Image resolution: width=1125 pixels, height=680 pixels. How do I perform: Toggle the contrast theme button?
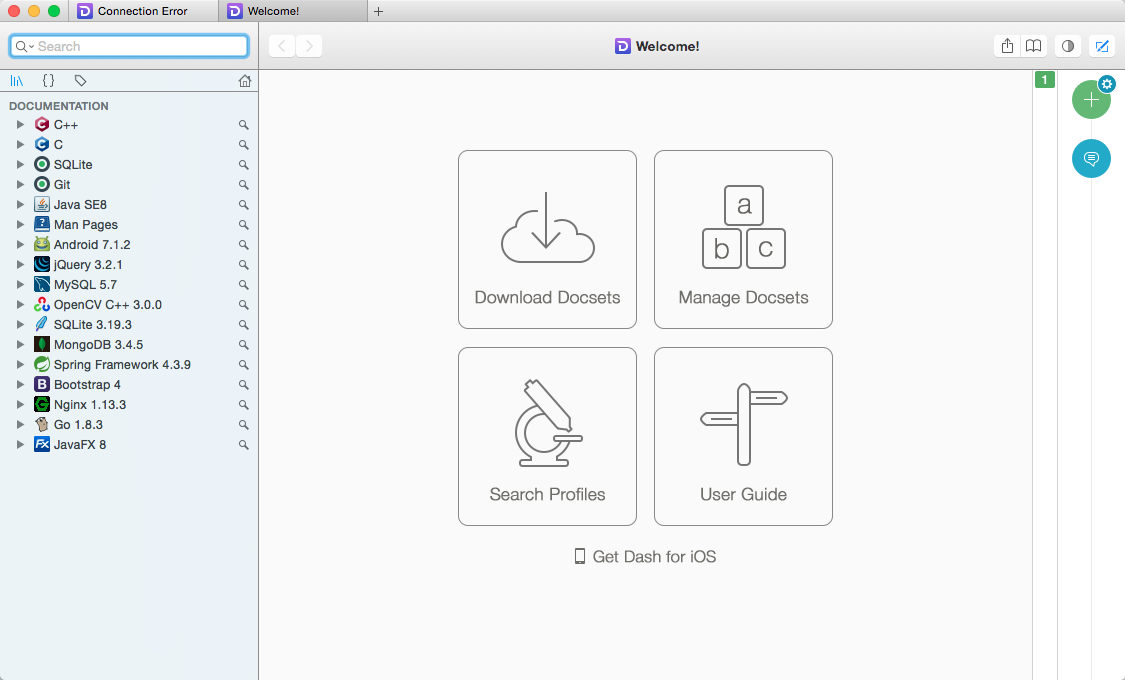[1068, 46]
